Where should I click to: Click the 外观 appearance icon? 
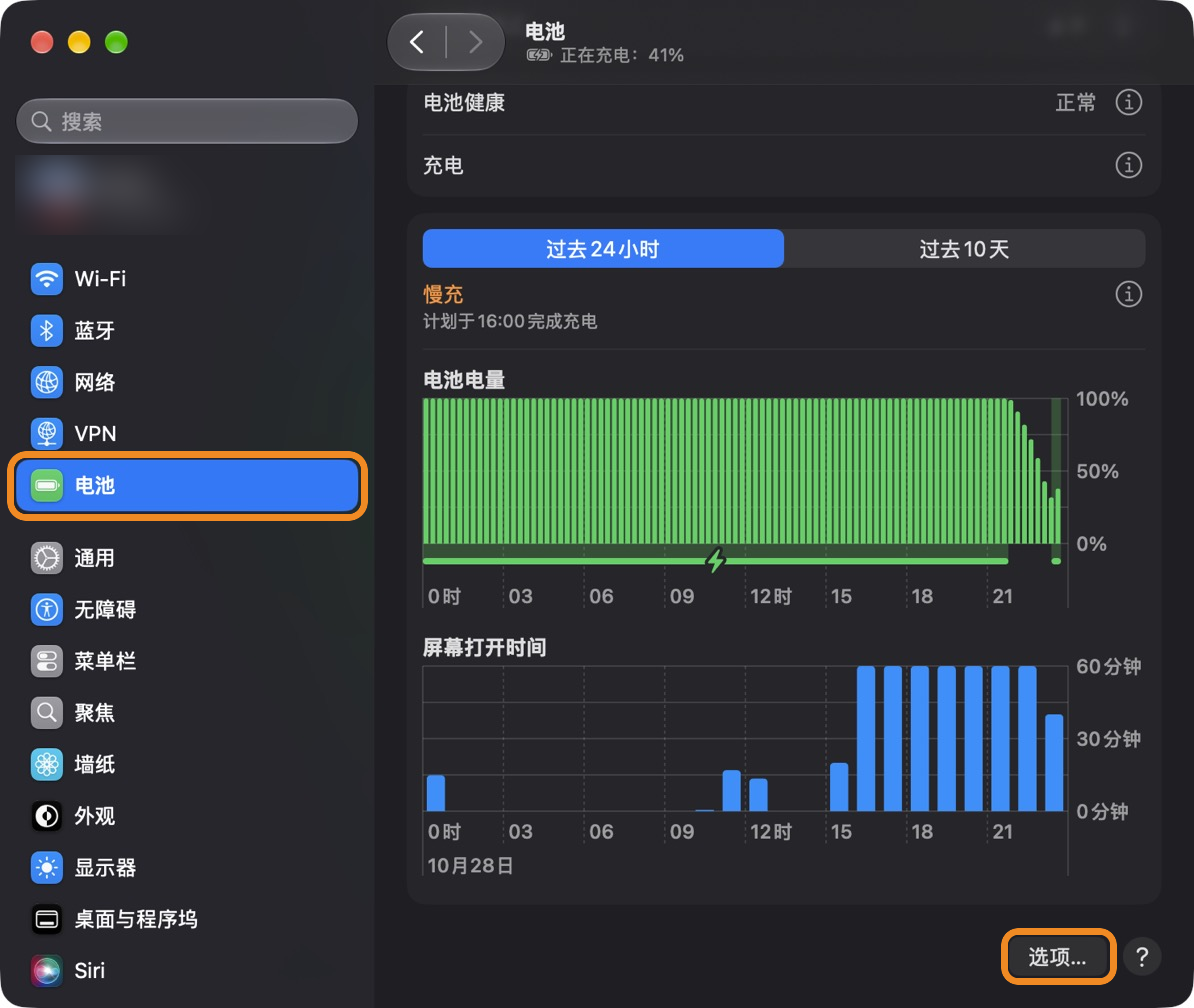(x=46, y=816)
